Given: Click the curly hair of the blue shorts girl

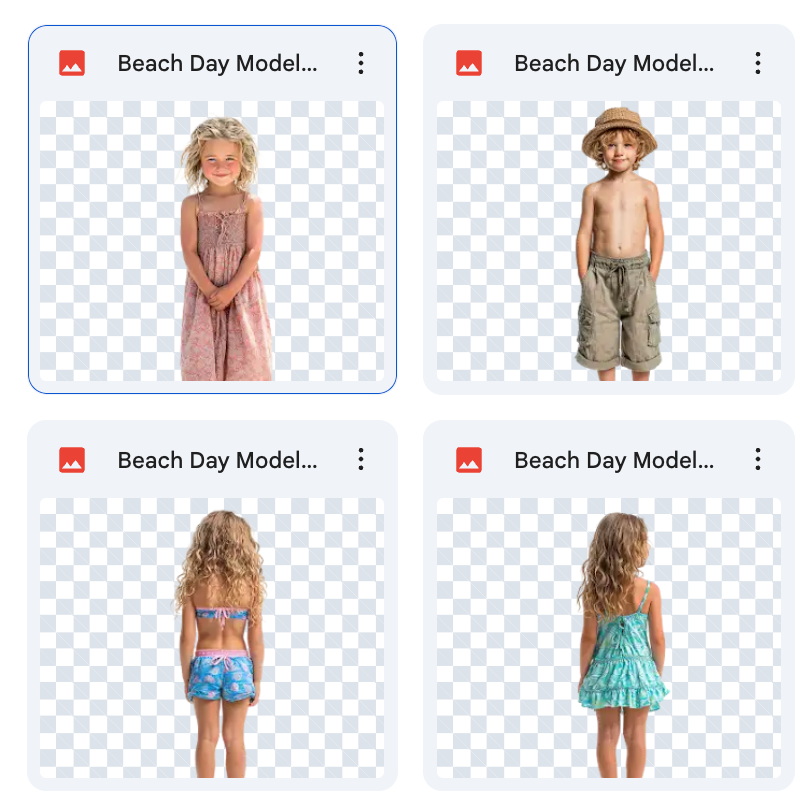Looking at the screenshot, I should pos(221,558).
